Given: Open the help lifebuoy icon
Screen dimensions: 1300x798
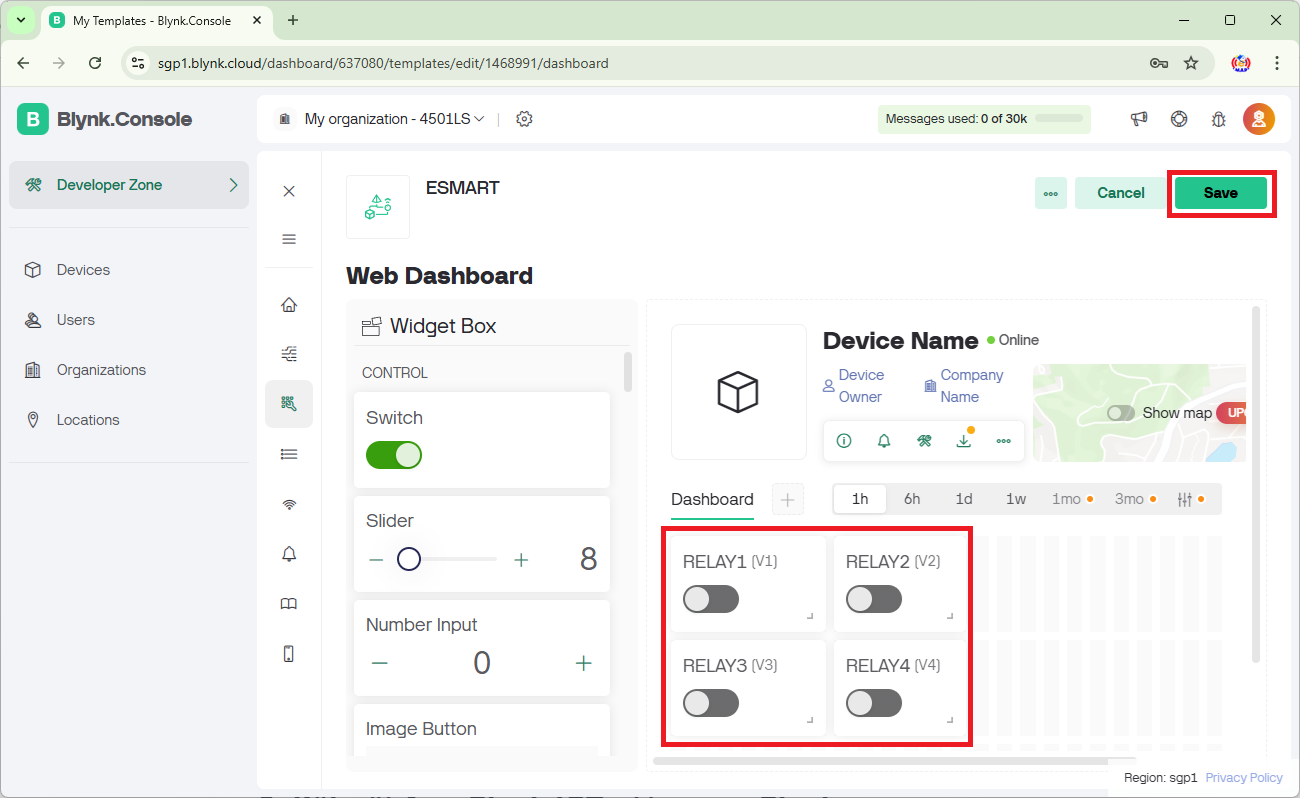Looking at the screenshot, I should (1179, 119).
